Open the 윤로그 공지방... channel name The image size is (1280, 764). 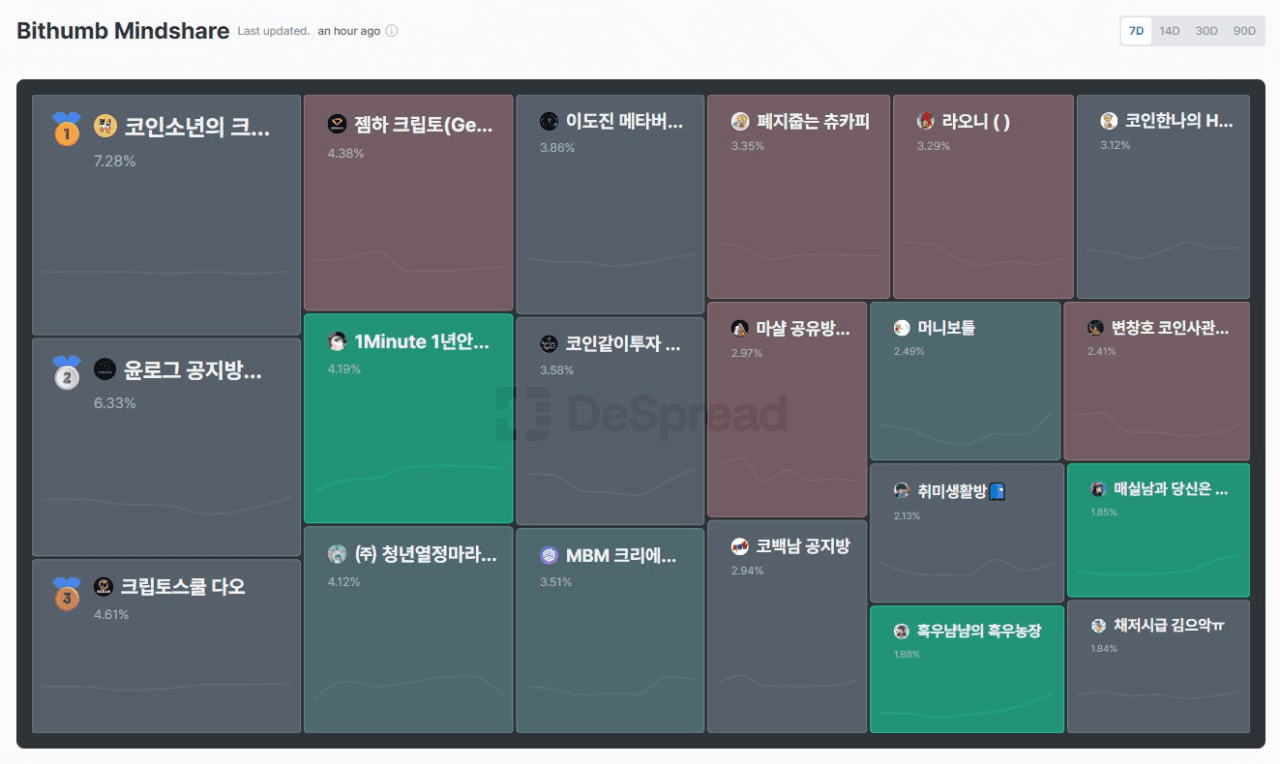coord(193,371)
